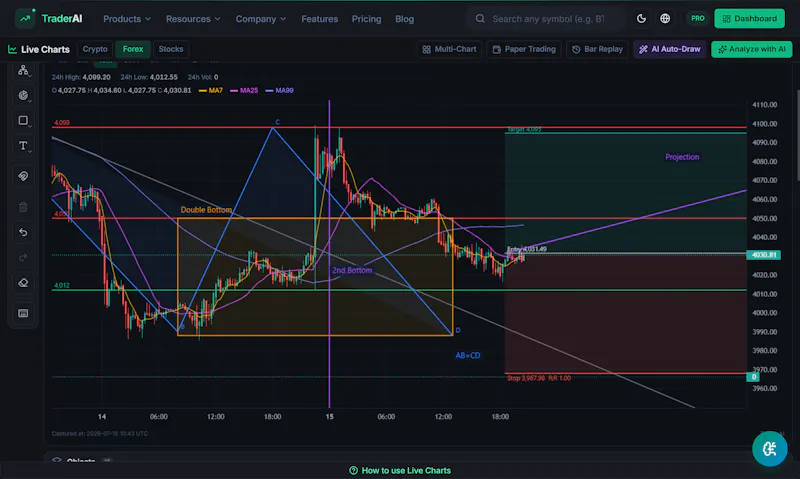This screenshot has width=800, height=479.
Task: Open Paper Trading
Action: 524,49
